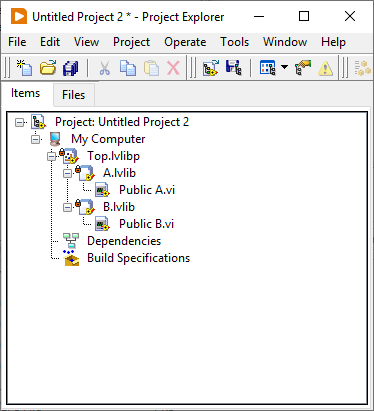
Task: Select the Dependencies tree item
Action: (124, 241)
